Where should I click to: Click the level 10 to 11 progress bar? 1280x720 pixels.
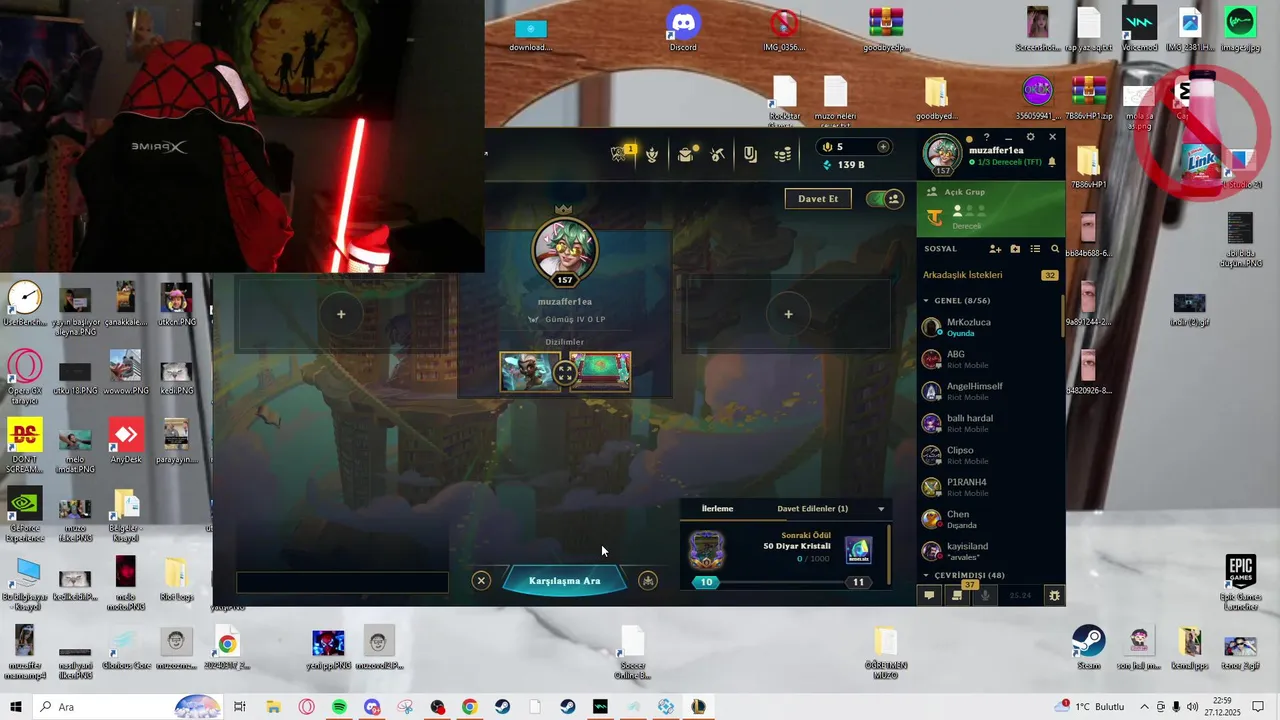pos(782,582)
